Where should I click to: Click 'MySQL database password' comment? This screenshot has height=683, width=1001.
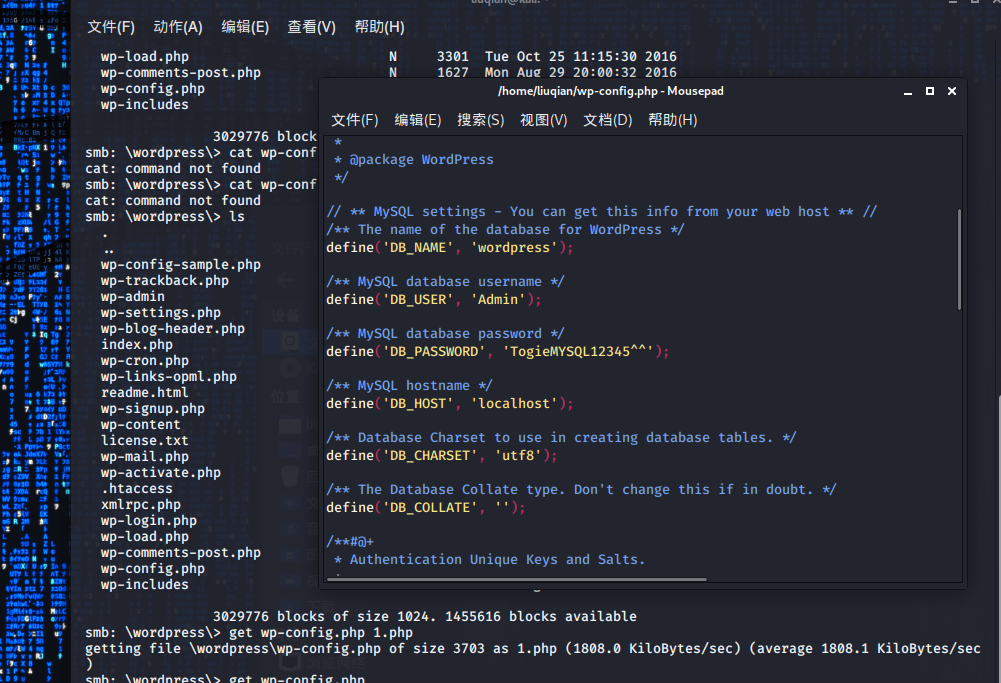(x=446, y=334)
